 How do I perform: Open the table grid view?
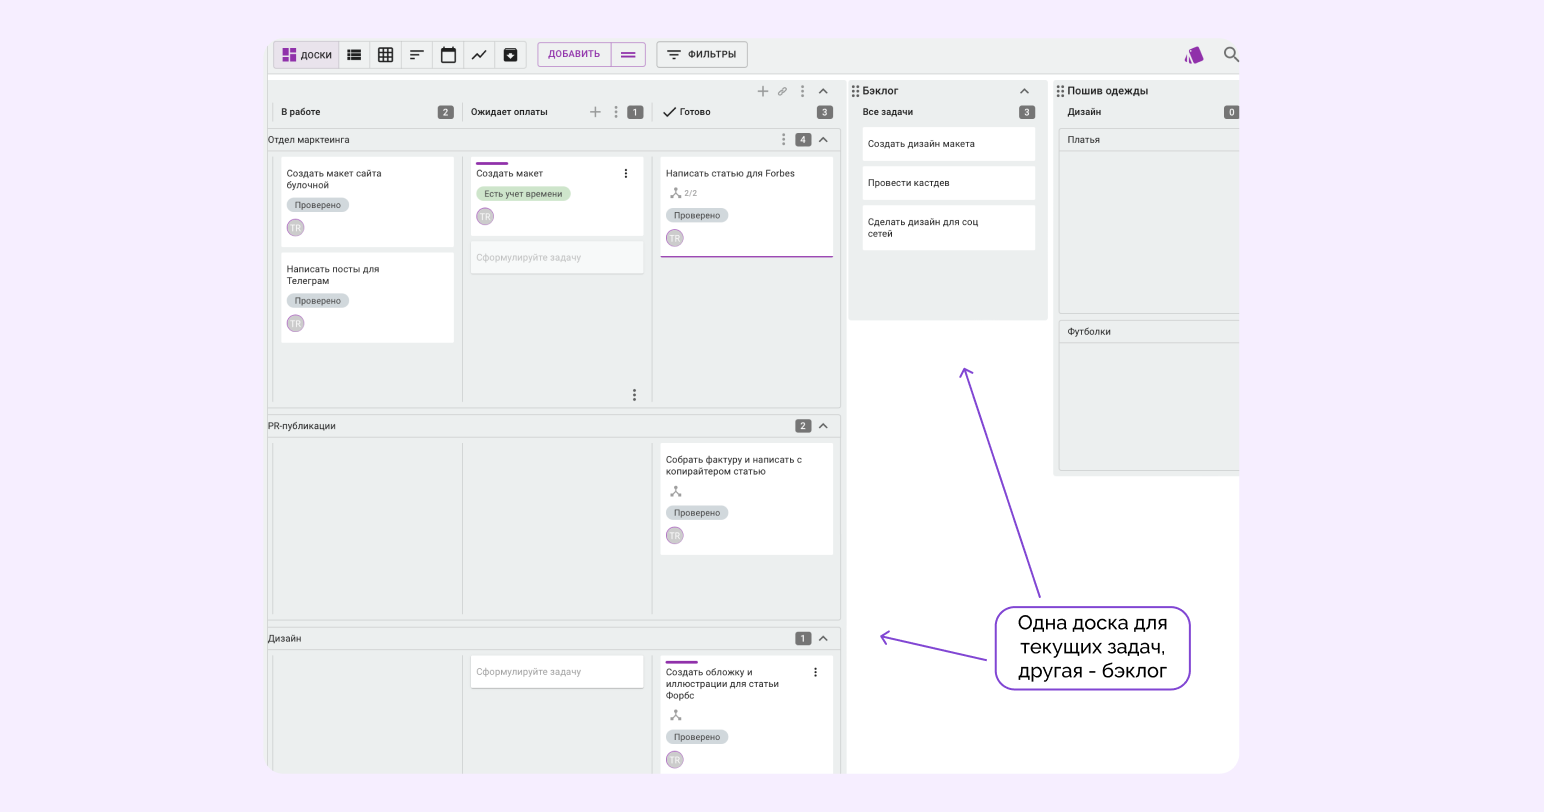coord(385,55)
